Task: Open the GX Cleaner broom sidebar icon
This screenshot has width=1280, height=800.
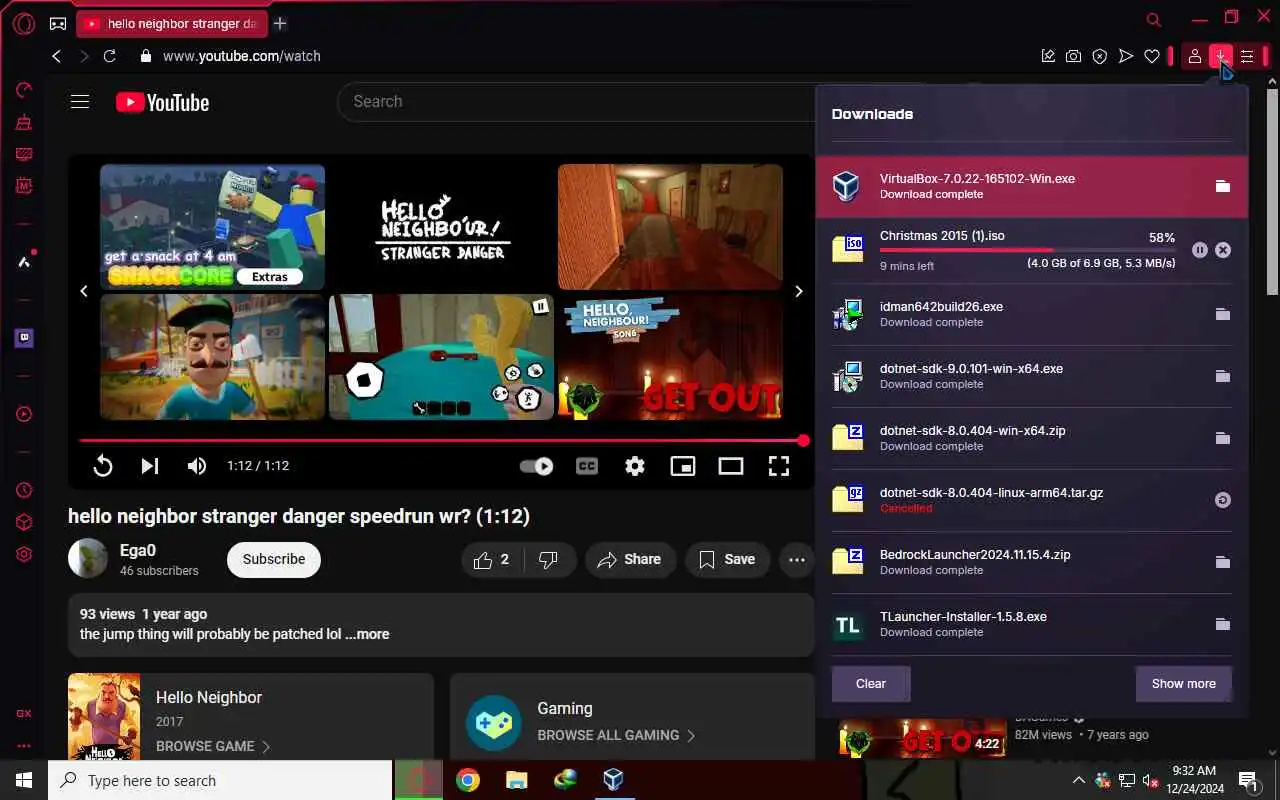Action: (24, 122)
